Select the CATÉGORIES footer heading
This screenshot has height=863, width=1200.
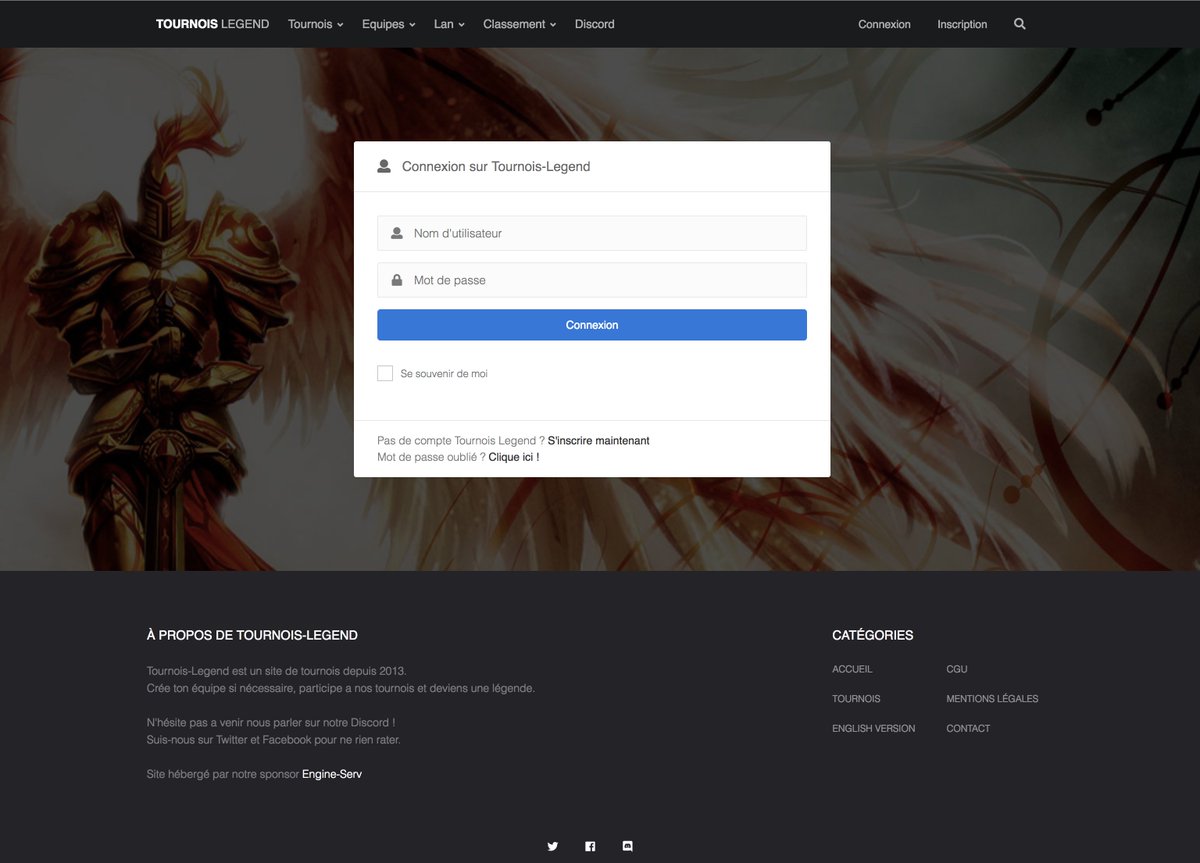[872, 635]
